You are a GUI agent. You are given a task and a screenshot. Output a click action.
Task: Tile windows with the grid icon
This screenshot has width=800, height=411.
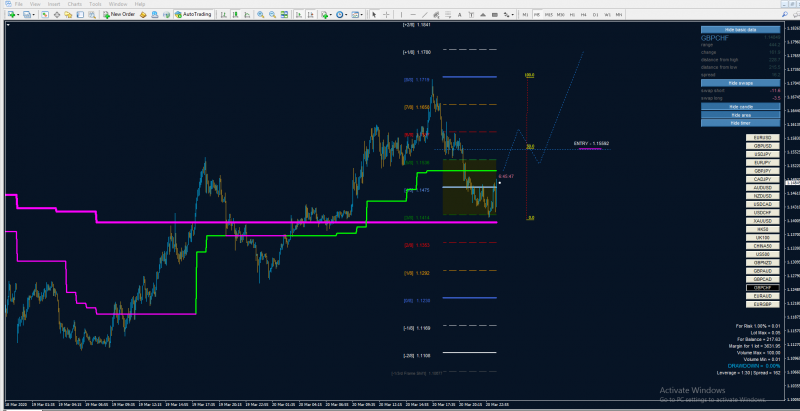[x=284, y=15]
